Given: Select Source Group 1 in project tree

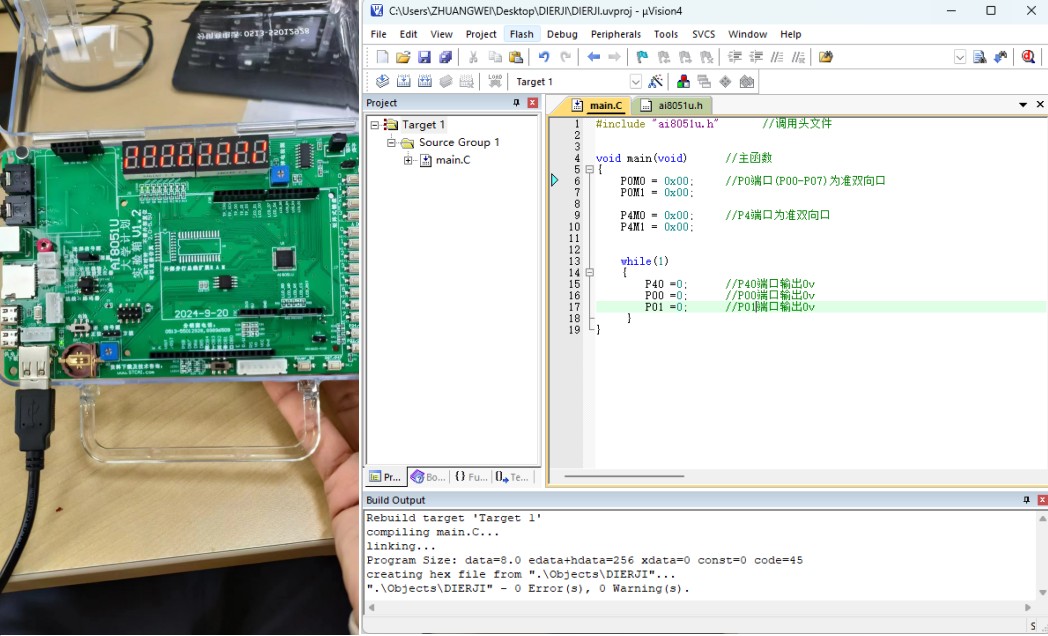Looking at the screenshot, I should [x=458, y=142].
